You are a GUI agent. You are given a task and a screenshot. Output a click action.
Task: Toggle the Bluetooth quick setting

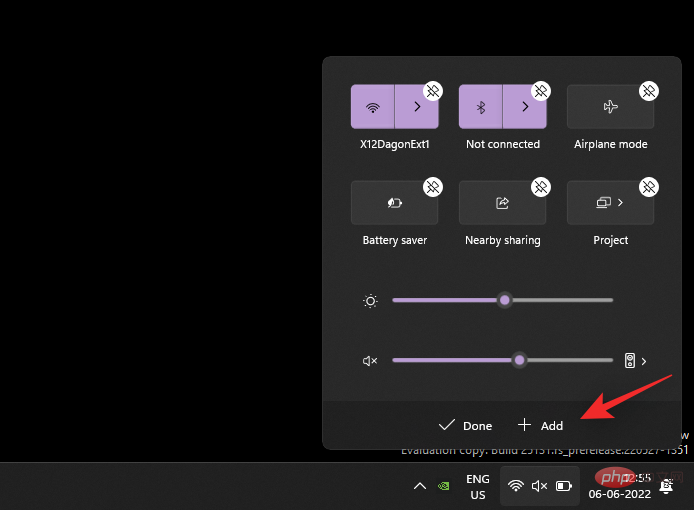point(481,107)
